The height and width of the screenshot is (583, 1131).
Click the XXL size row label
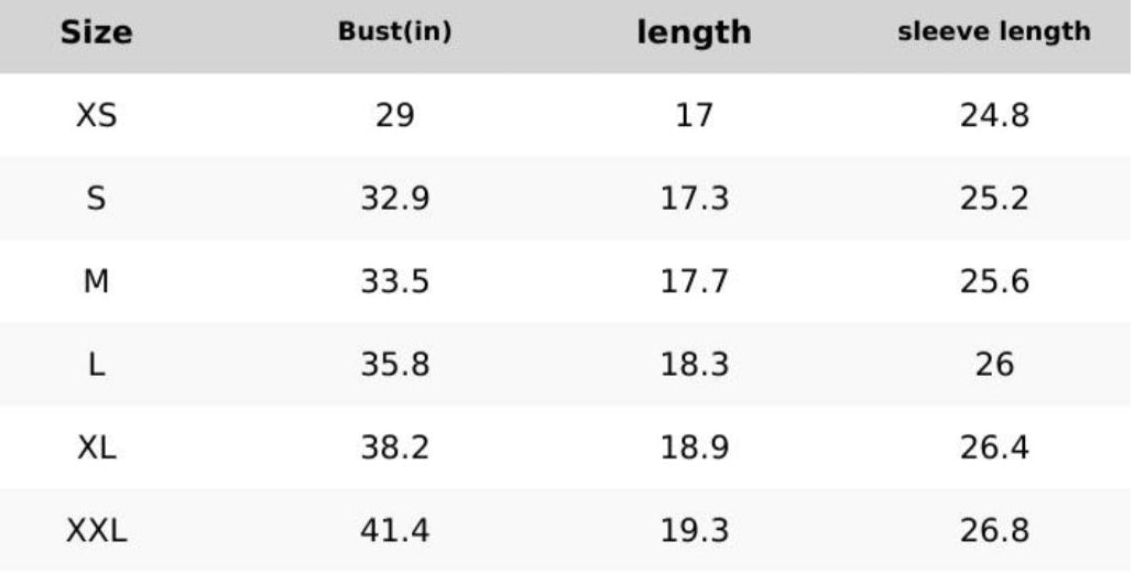tap(96, 530)
